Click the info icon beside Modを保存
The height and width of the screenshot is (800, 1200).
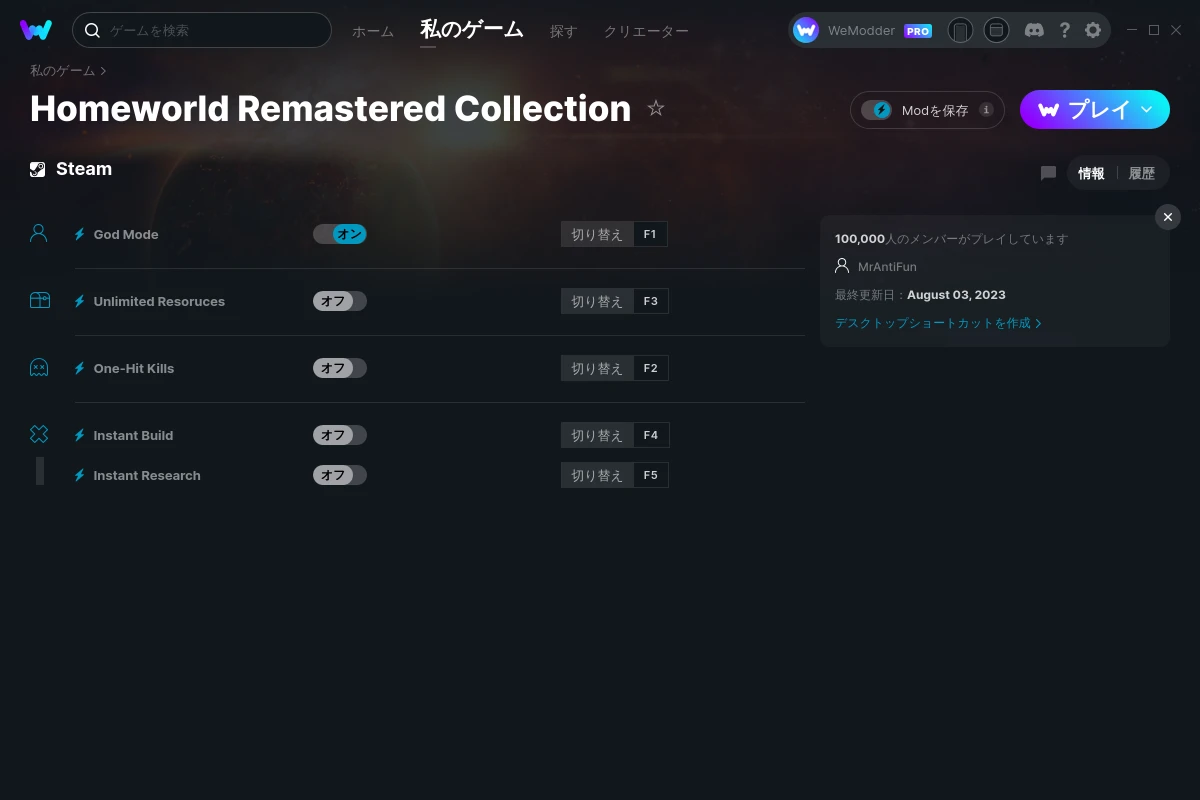[x=986, y=110]
